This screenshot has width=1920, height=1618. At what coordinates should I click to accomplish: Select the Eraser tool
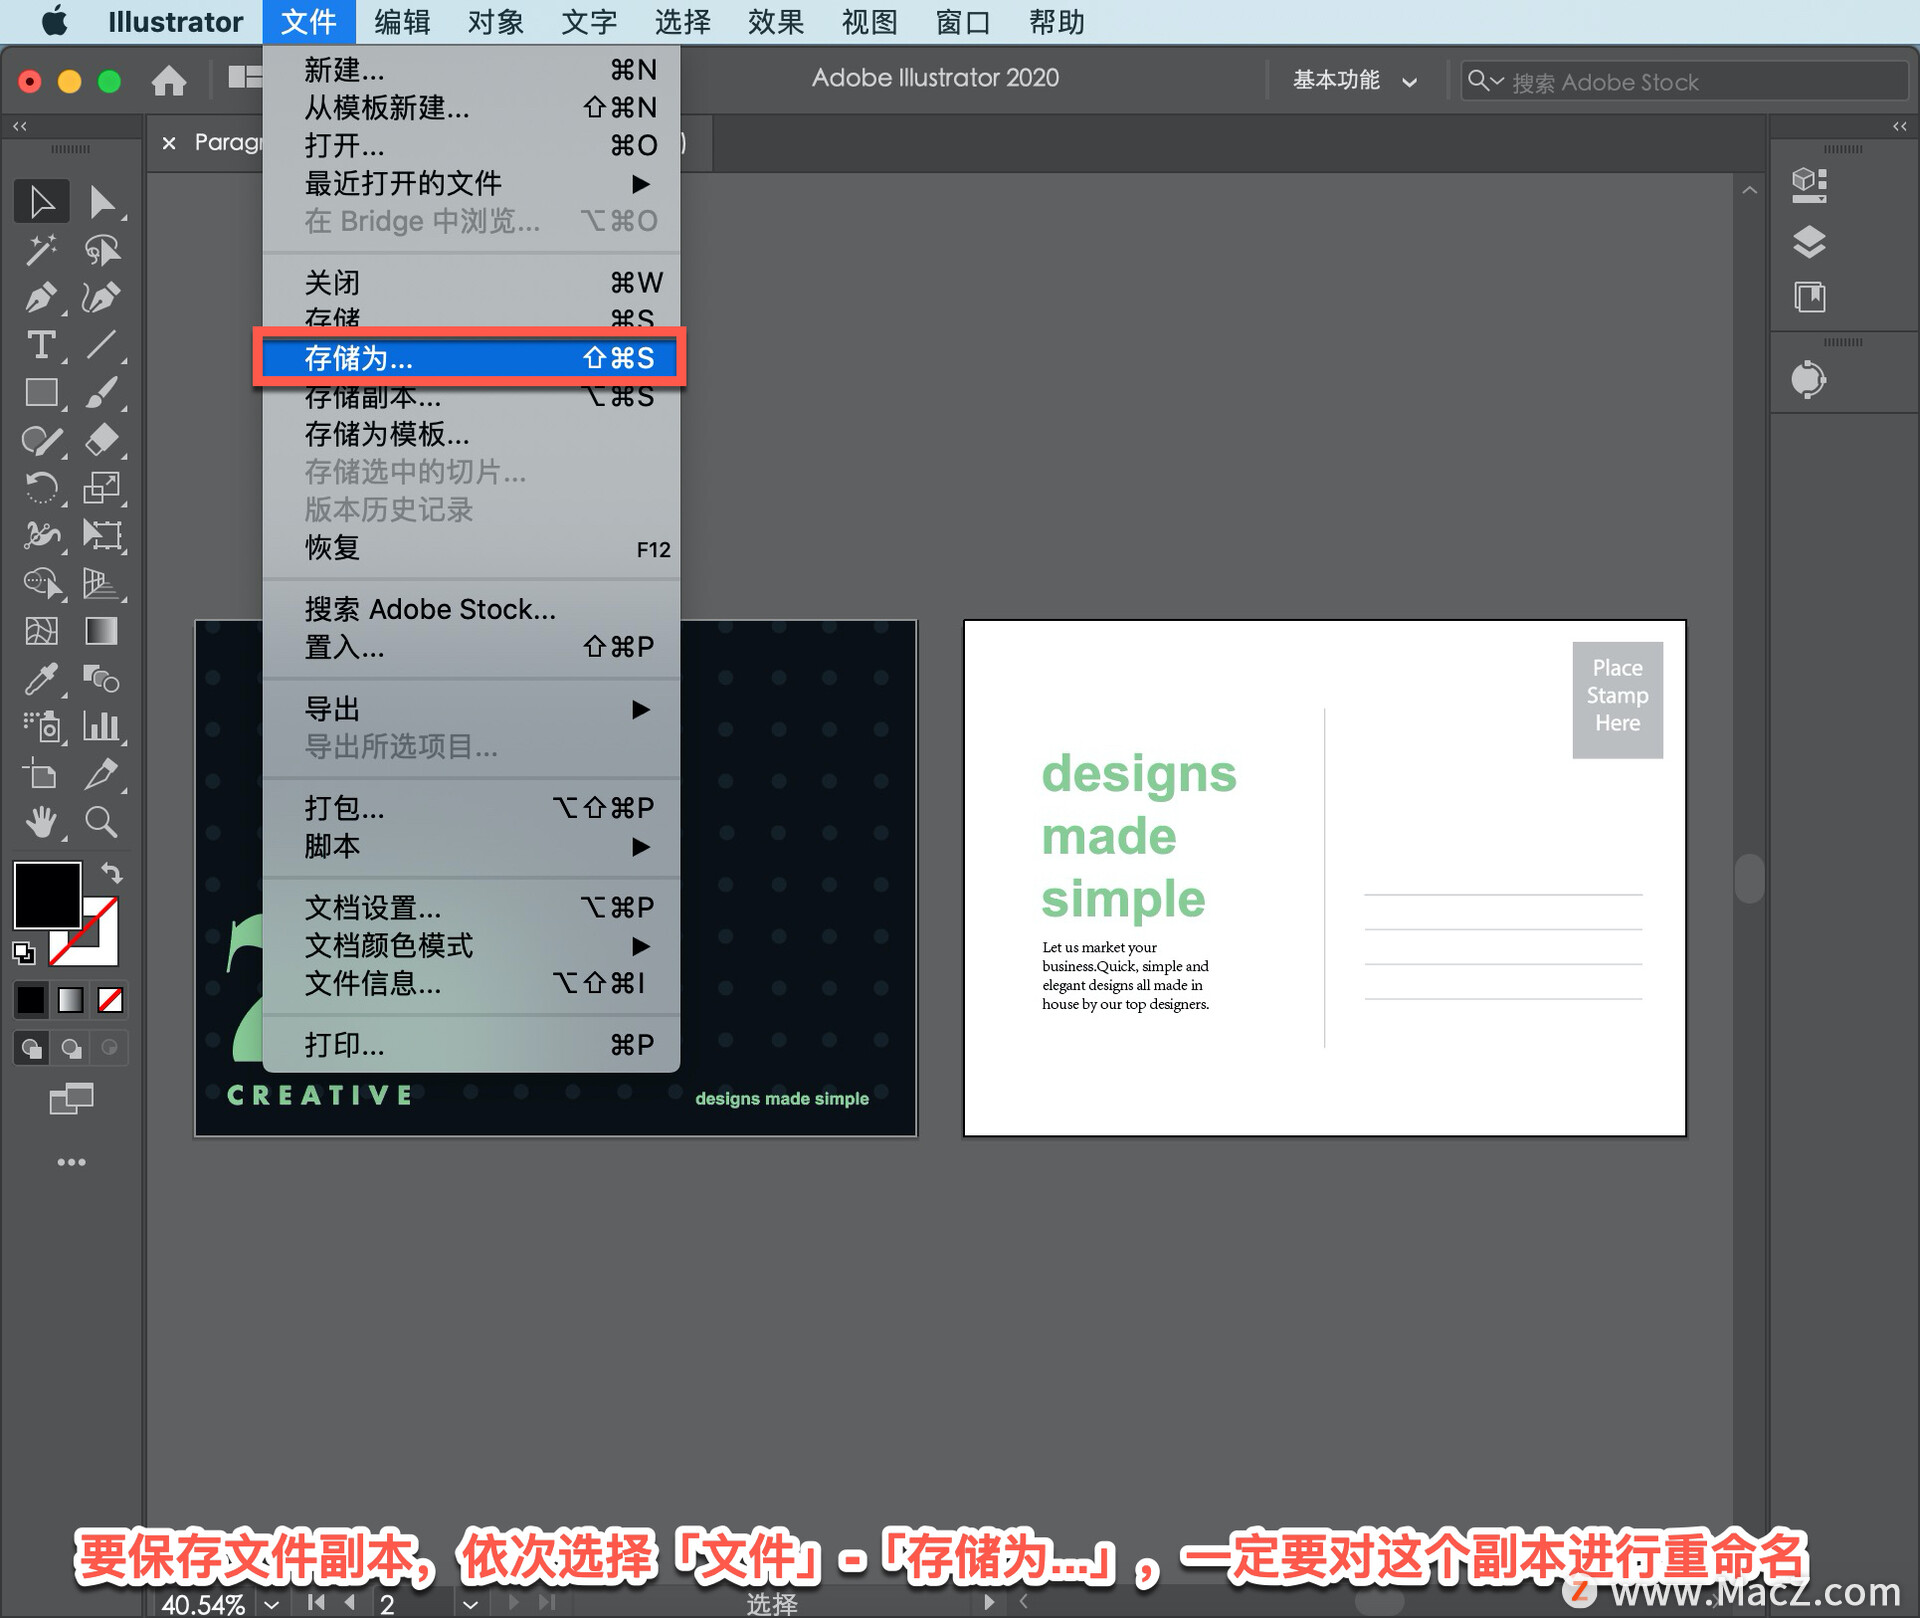click(101, 440)
